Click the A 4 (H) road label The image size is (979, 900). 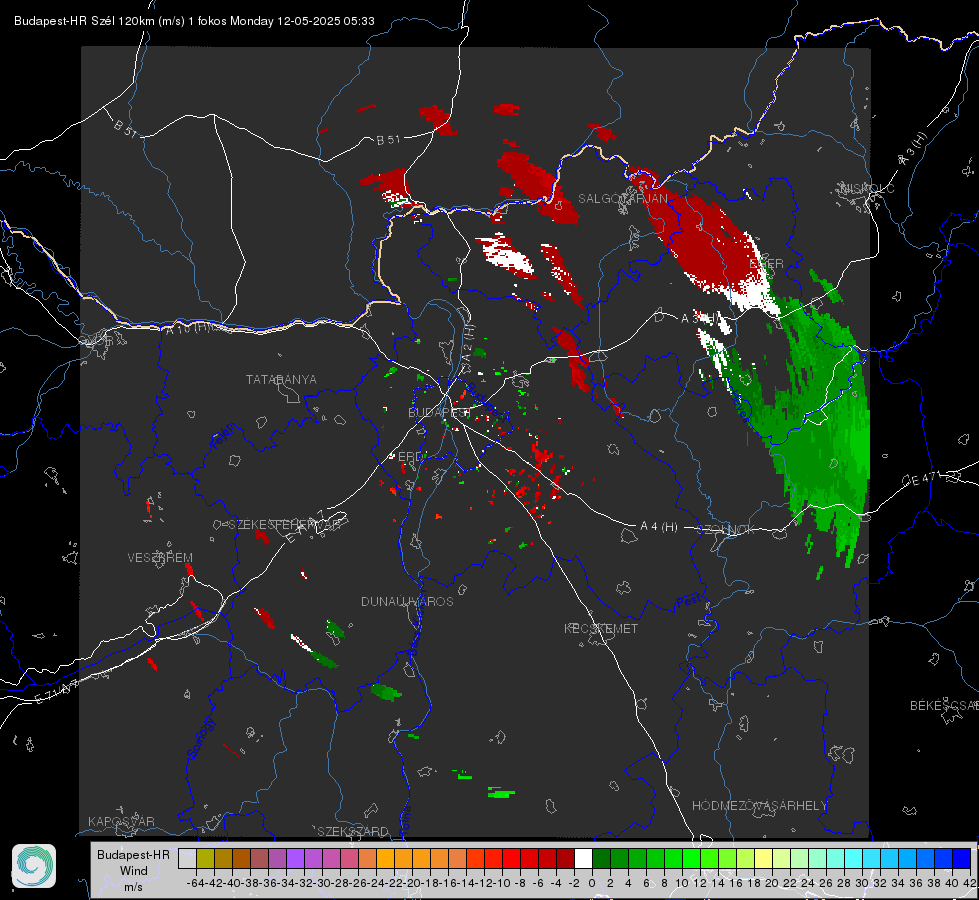[659, 527]
